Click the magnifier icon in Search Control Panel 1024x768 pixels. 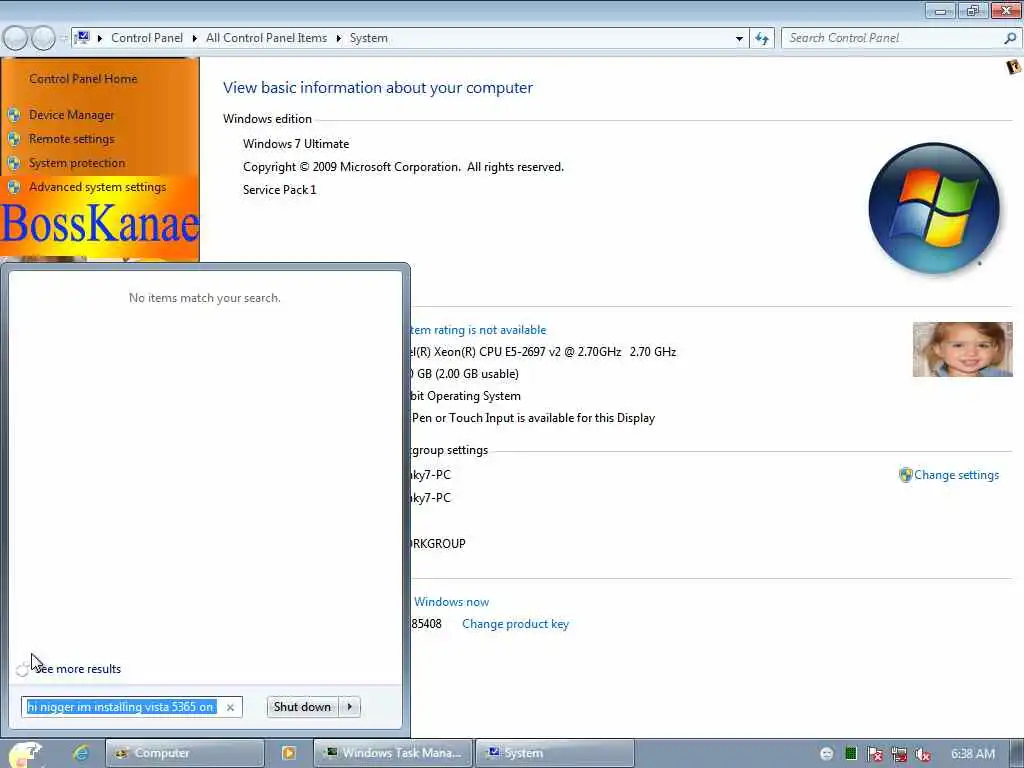tap(1010, 38)
